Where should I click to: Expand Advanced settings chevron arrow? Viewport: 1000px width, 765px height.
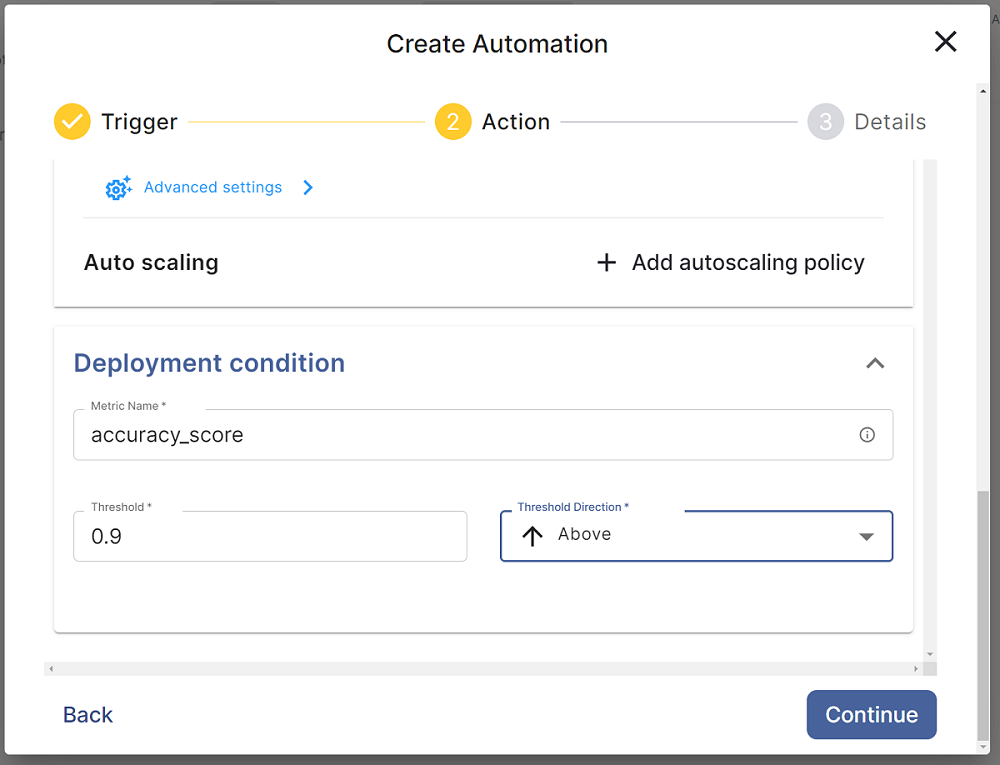[x=308, y=187]
